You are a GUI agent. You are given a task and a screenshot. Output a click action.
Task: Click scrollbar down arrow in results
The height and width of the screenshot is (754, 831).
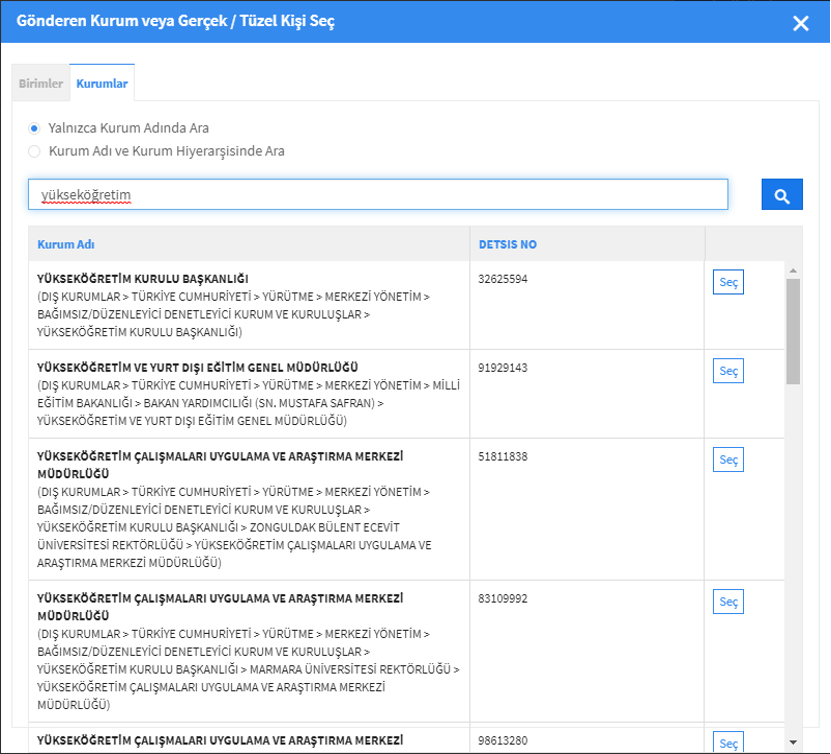[793, 742]
